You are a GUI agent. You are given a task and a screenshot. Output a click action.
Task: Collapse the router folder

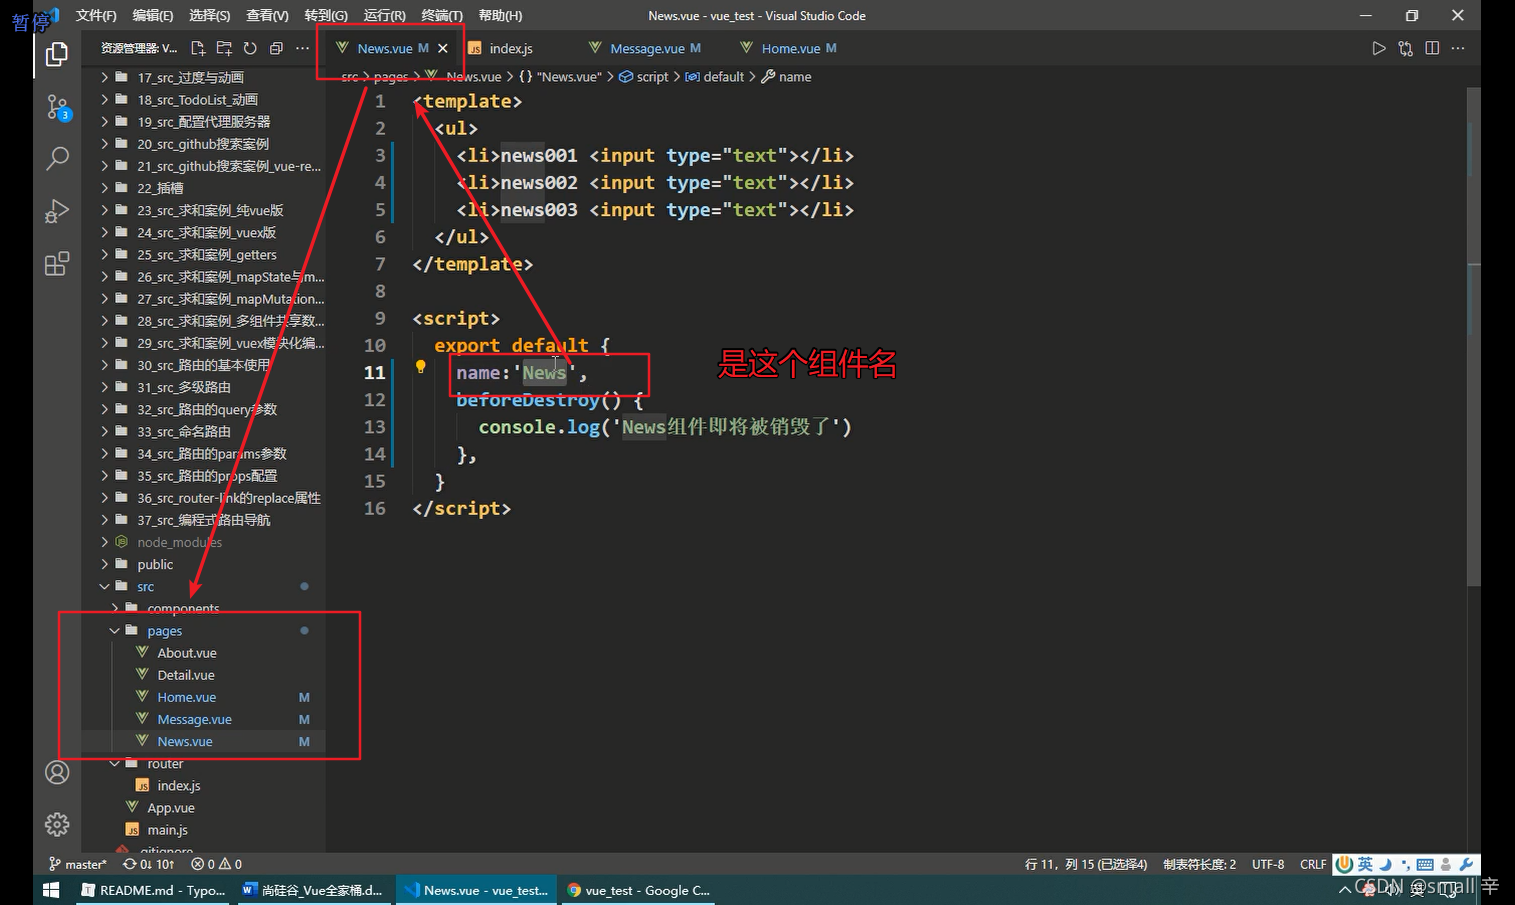click(x=205, y=763)
